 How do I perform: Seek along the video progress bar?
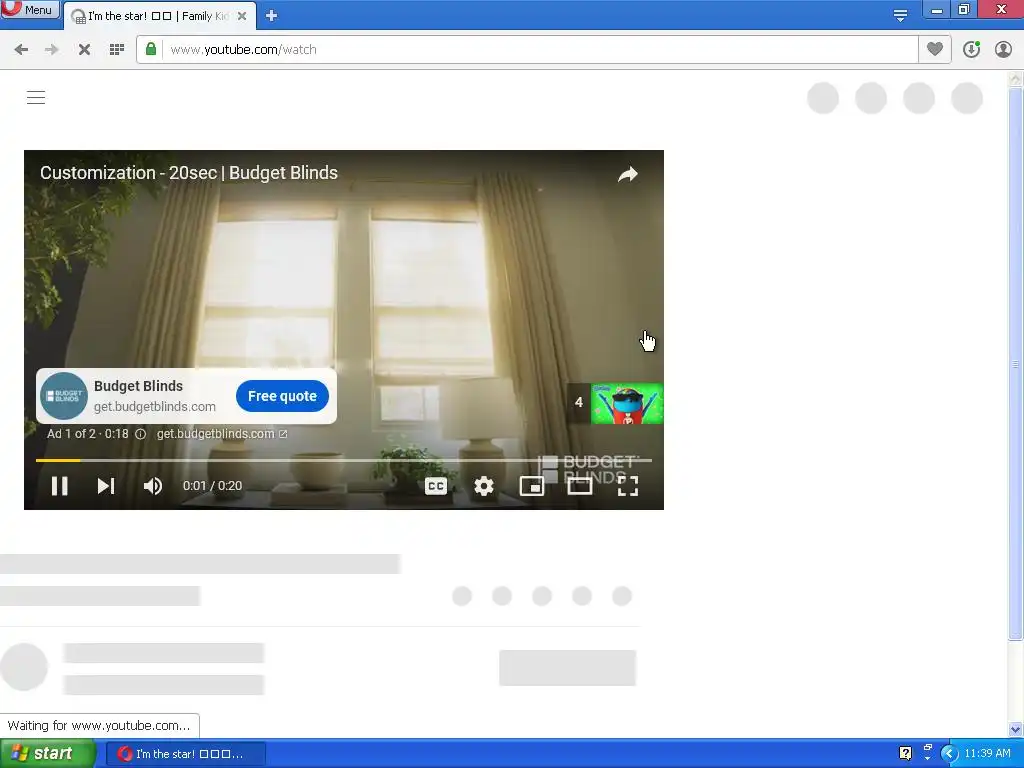coord(344,460)
